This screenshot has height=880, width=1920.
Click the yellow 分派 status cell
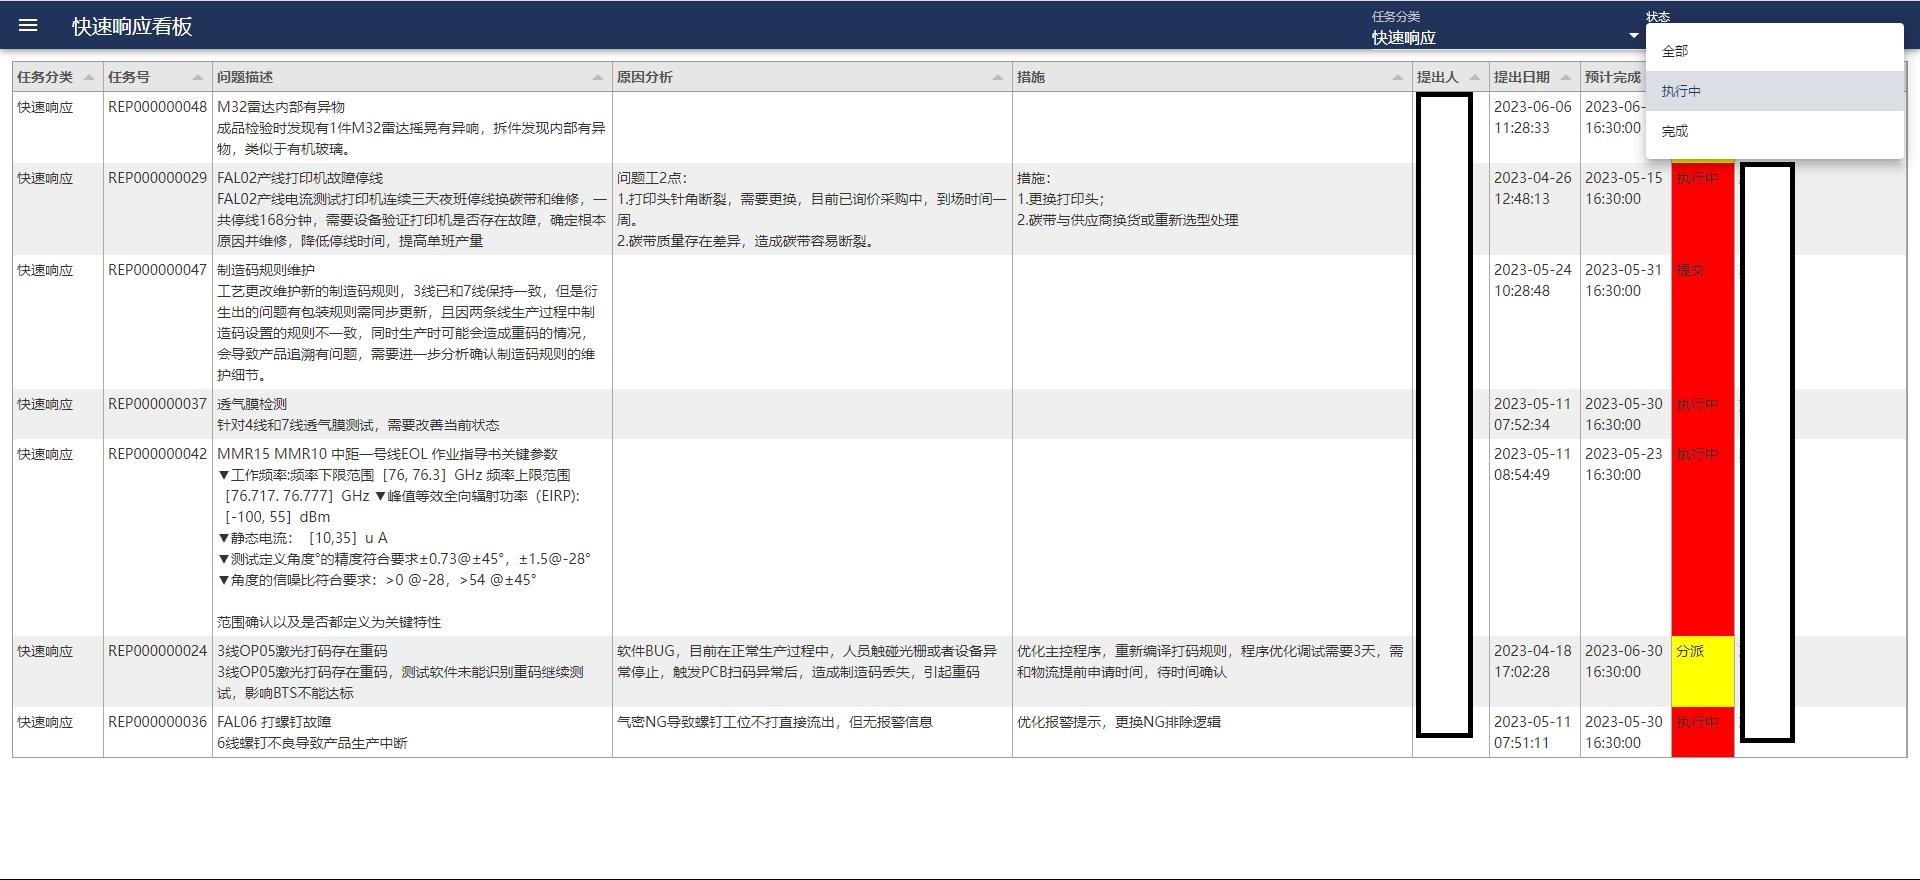tap(1702, 671)
